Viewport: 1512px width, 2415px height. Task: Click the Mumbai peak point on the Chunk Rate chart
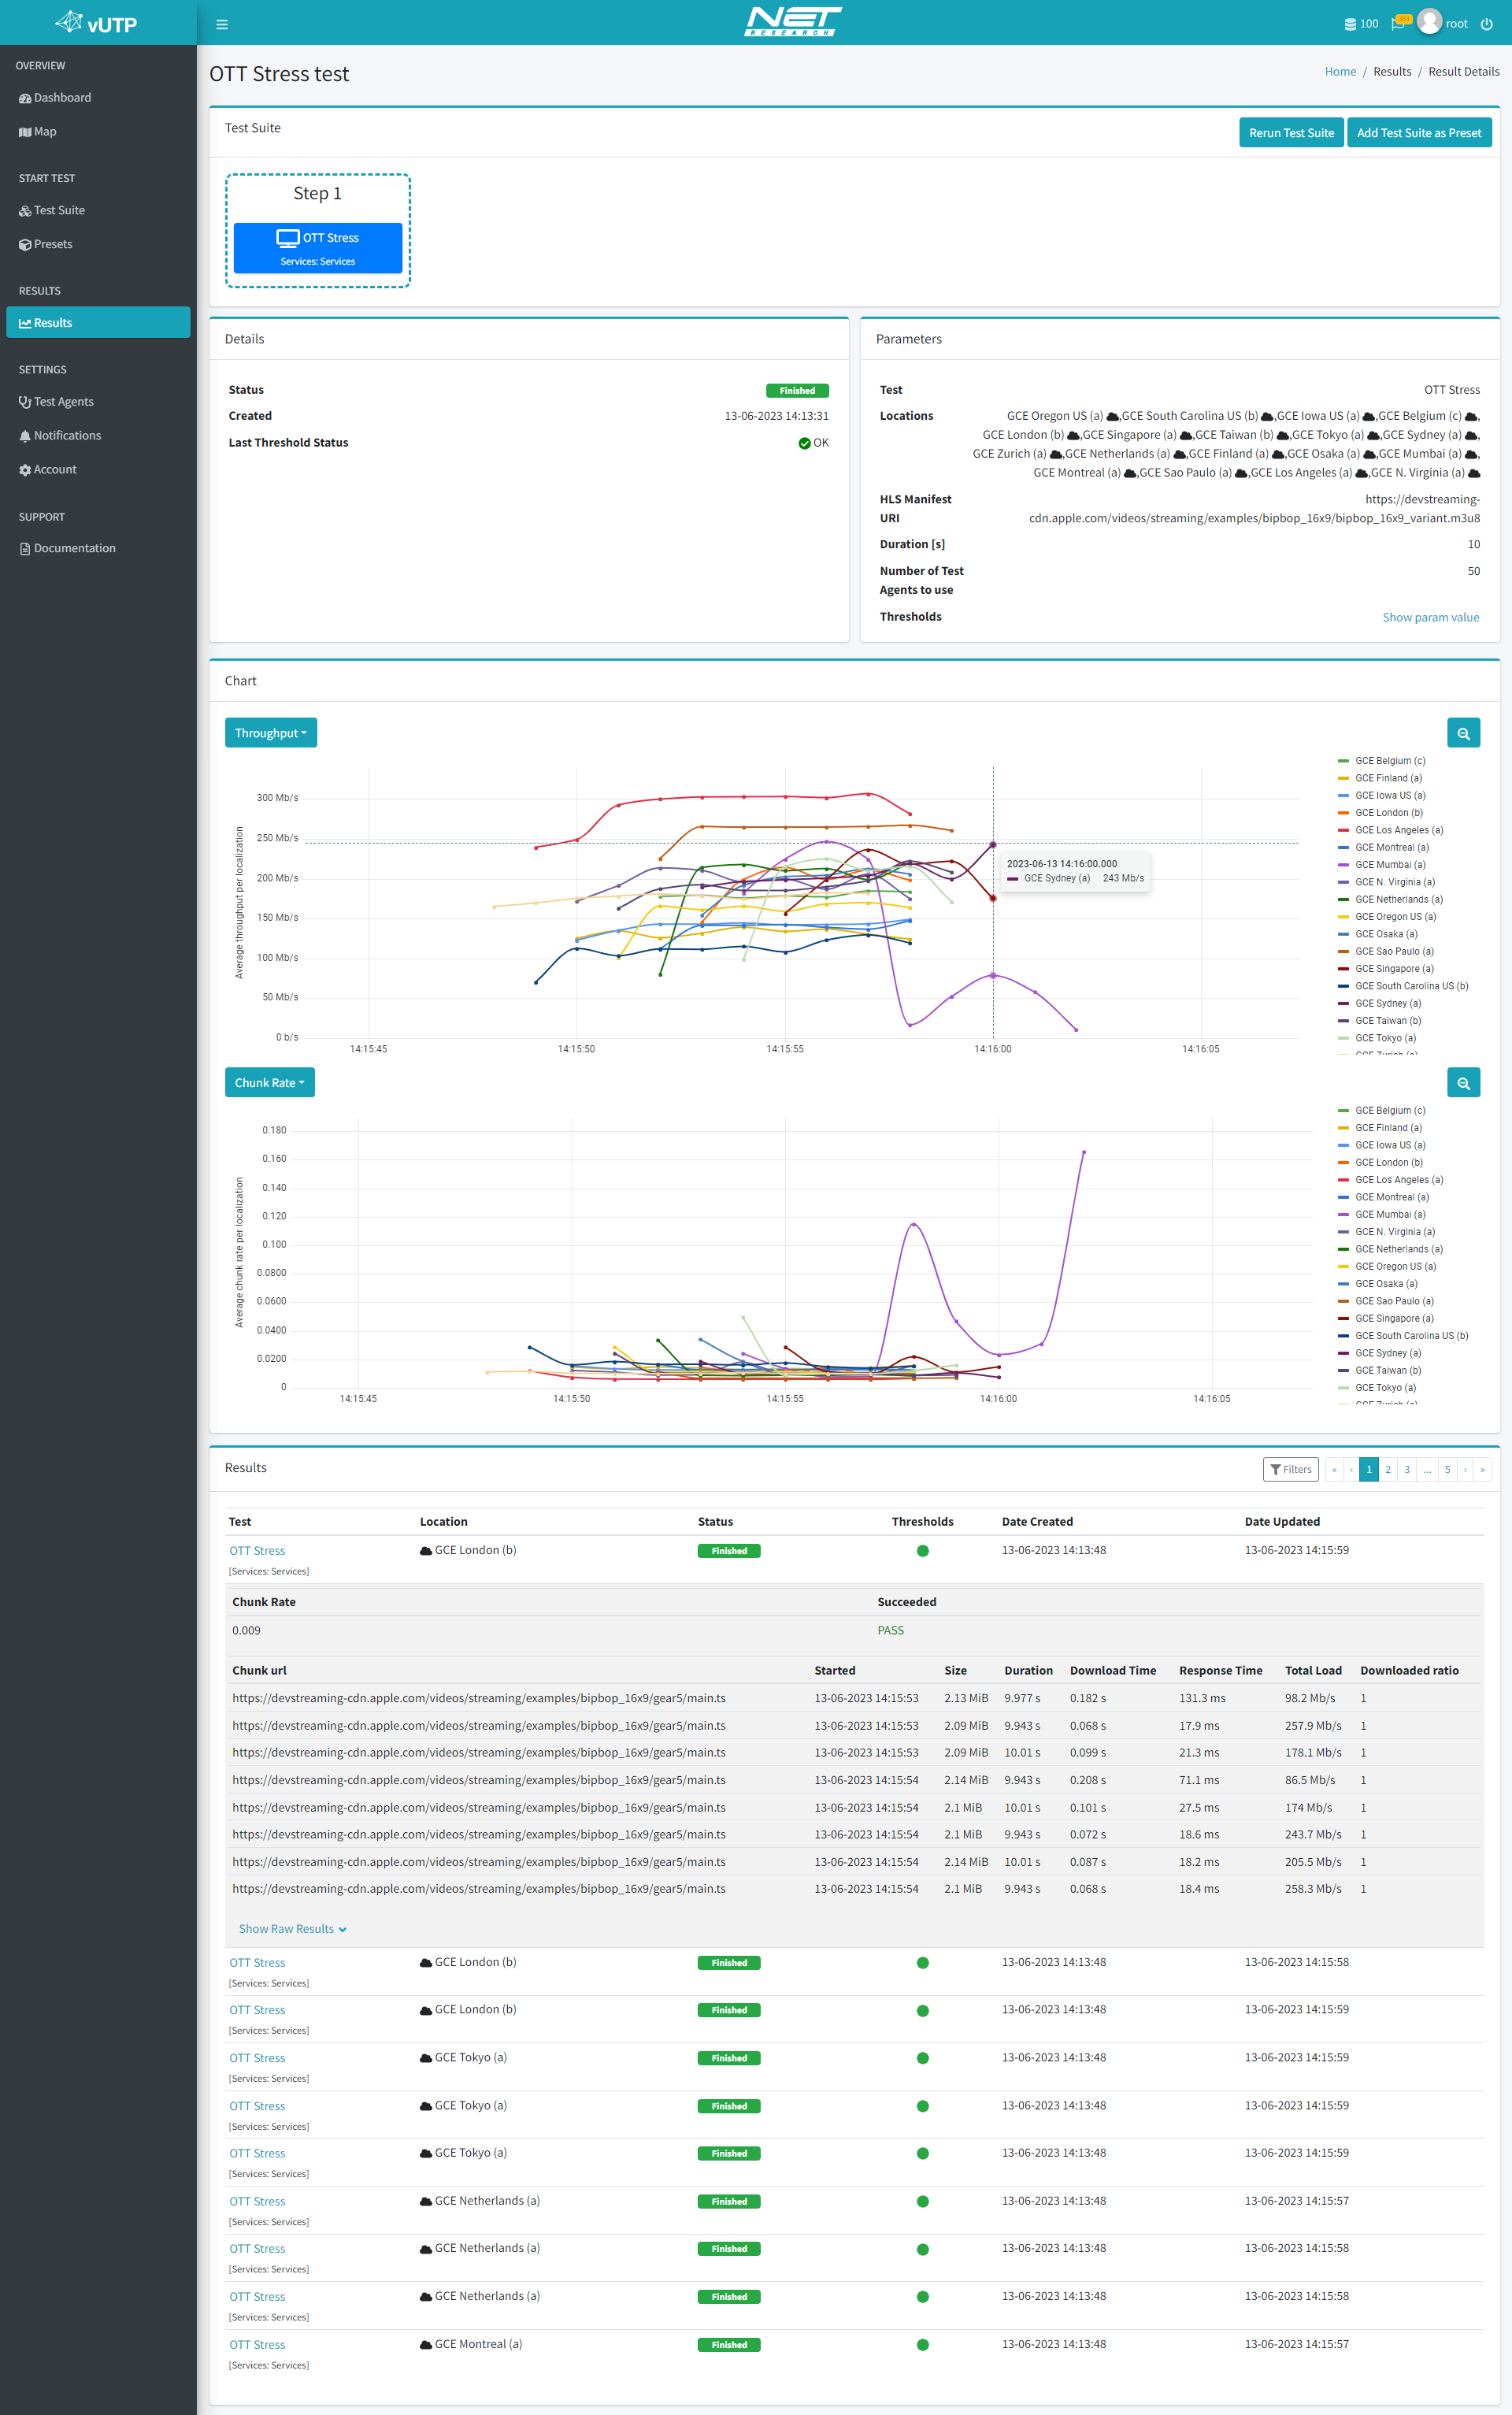tap(1084, 1153)
